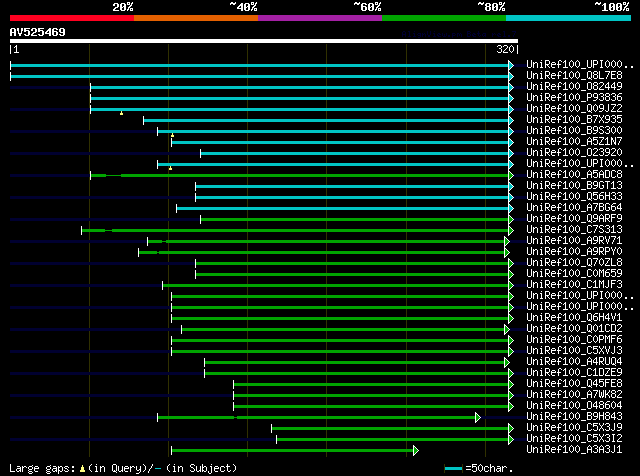The height and width of the screenshot is (476, 640).
Task: Select the UniRef100_B9GT13 label
Action: (x=574, y=186)
